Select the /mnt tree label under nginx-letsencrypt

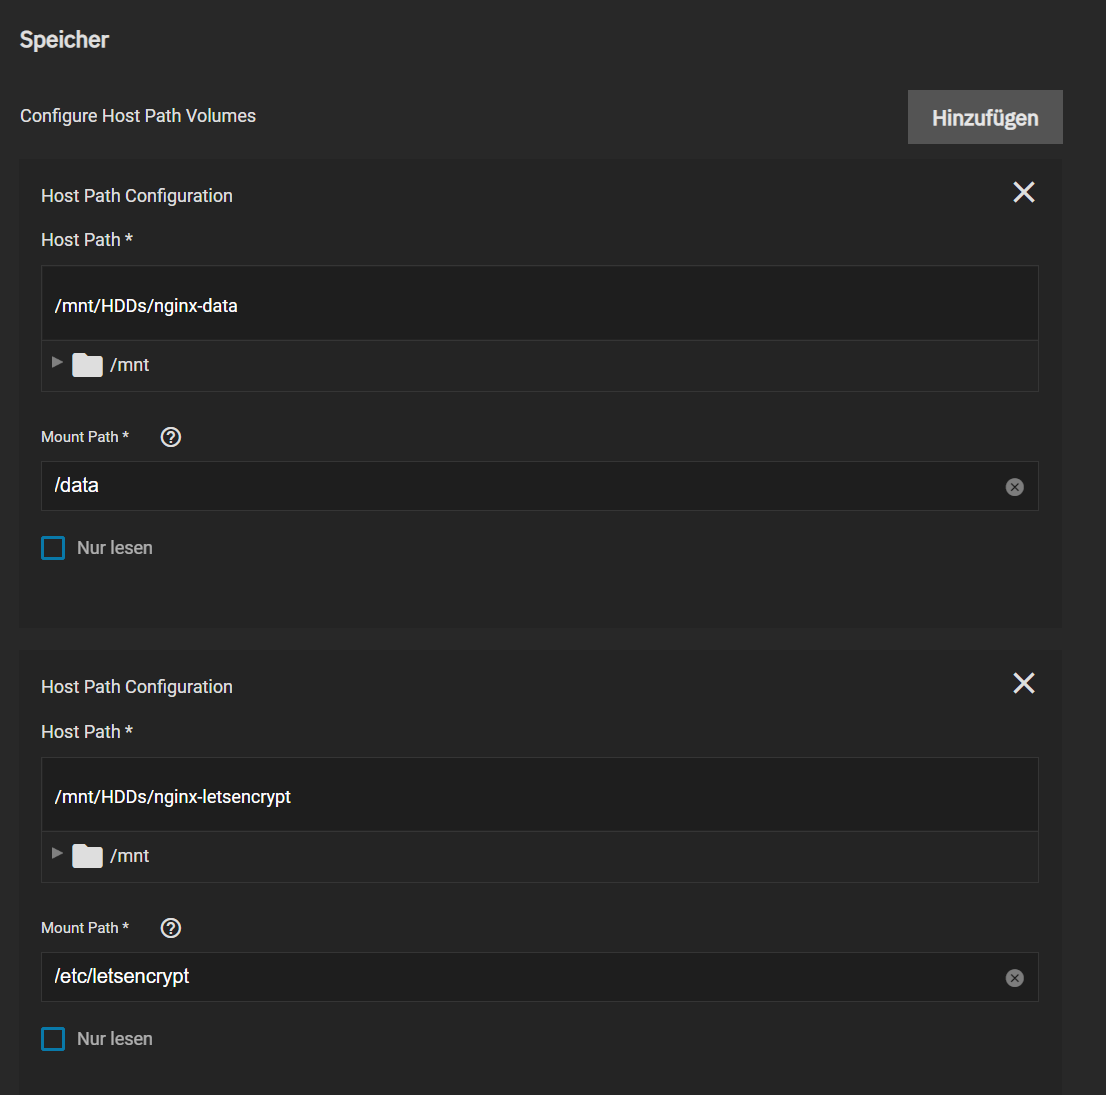pos(130,856)
